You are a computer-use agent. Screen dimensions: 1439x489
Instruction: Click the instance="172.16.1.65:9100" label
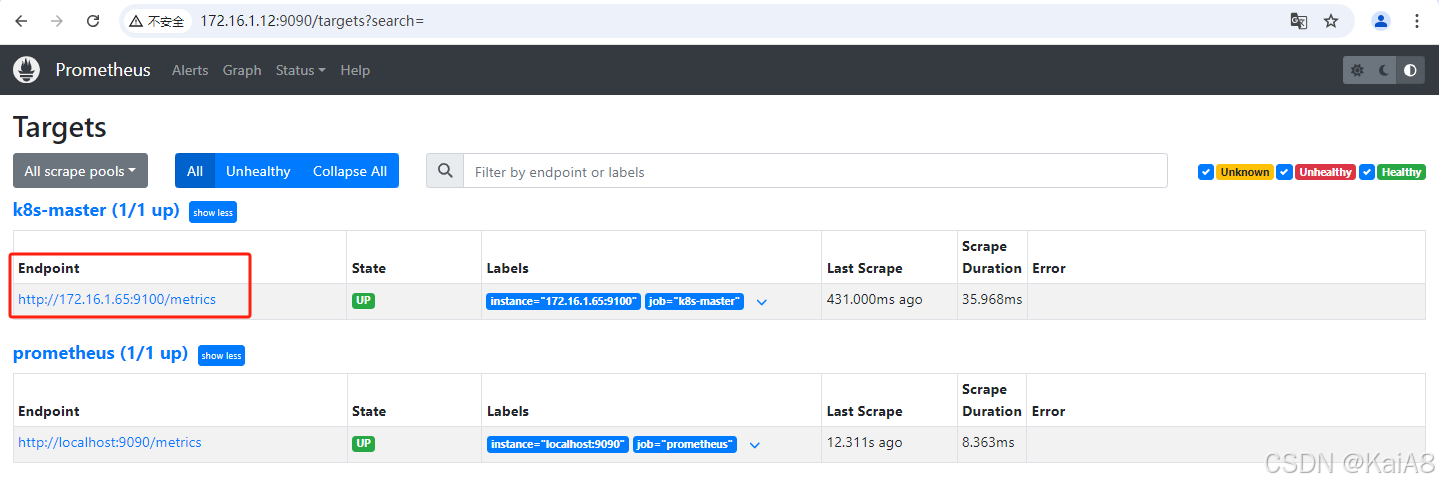(x=564, y=301)
